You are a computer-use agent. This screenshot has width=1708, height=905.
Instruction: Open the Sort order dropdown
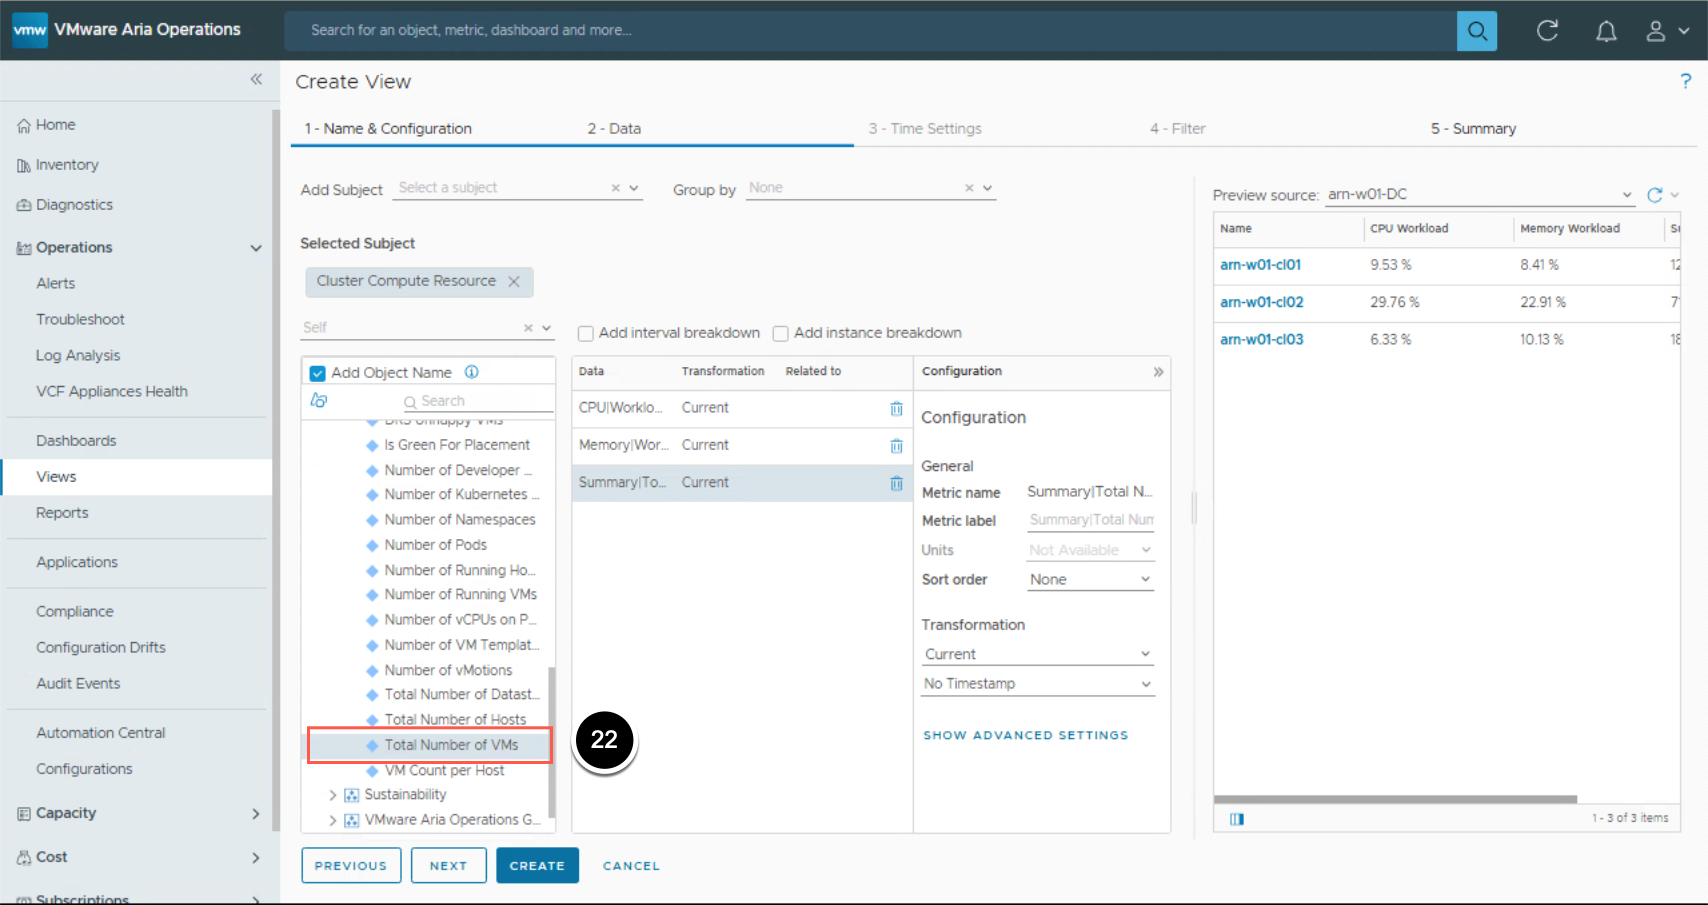(1089, 580)
